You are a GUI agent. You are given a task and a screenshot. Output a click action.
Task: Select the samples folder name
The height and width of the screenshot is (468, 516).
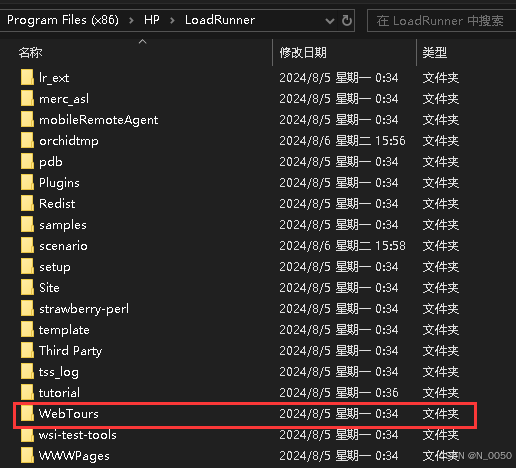click(x=63, y=225)
